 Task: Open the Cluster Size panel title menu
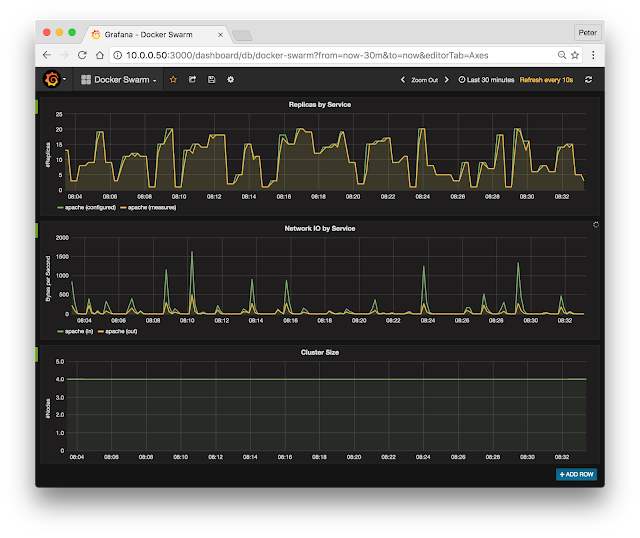pos(320,352)
